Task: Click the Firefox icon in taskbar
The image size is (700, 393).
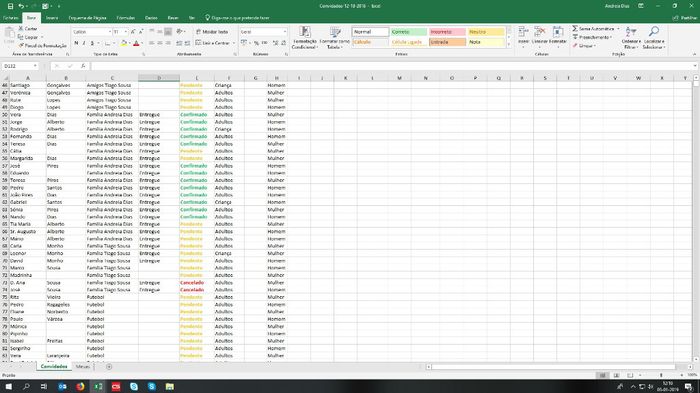Action: coord(80,386)
